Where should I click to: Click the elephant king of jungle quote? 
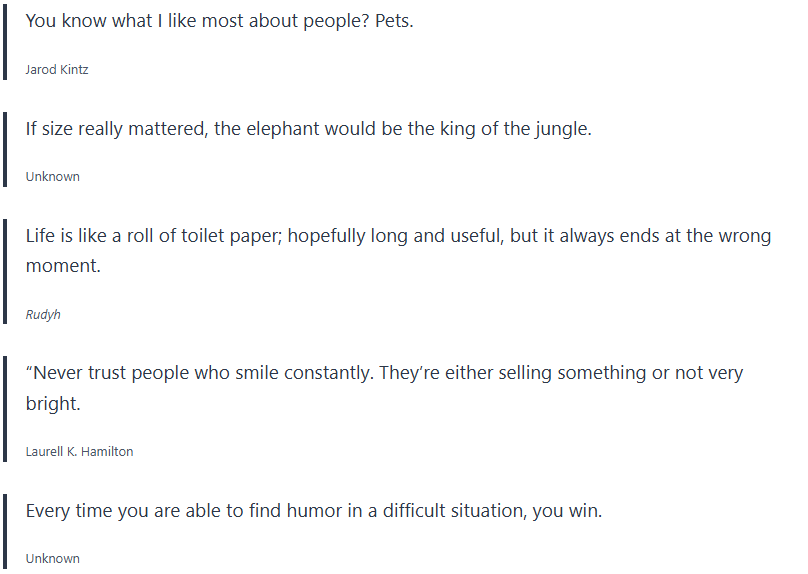[x=308, y=129]
